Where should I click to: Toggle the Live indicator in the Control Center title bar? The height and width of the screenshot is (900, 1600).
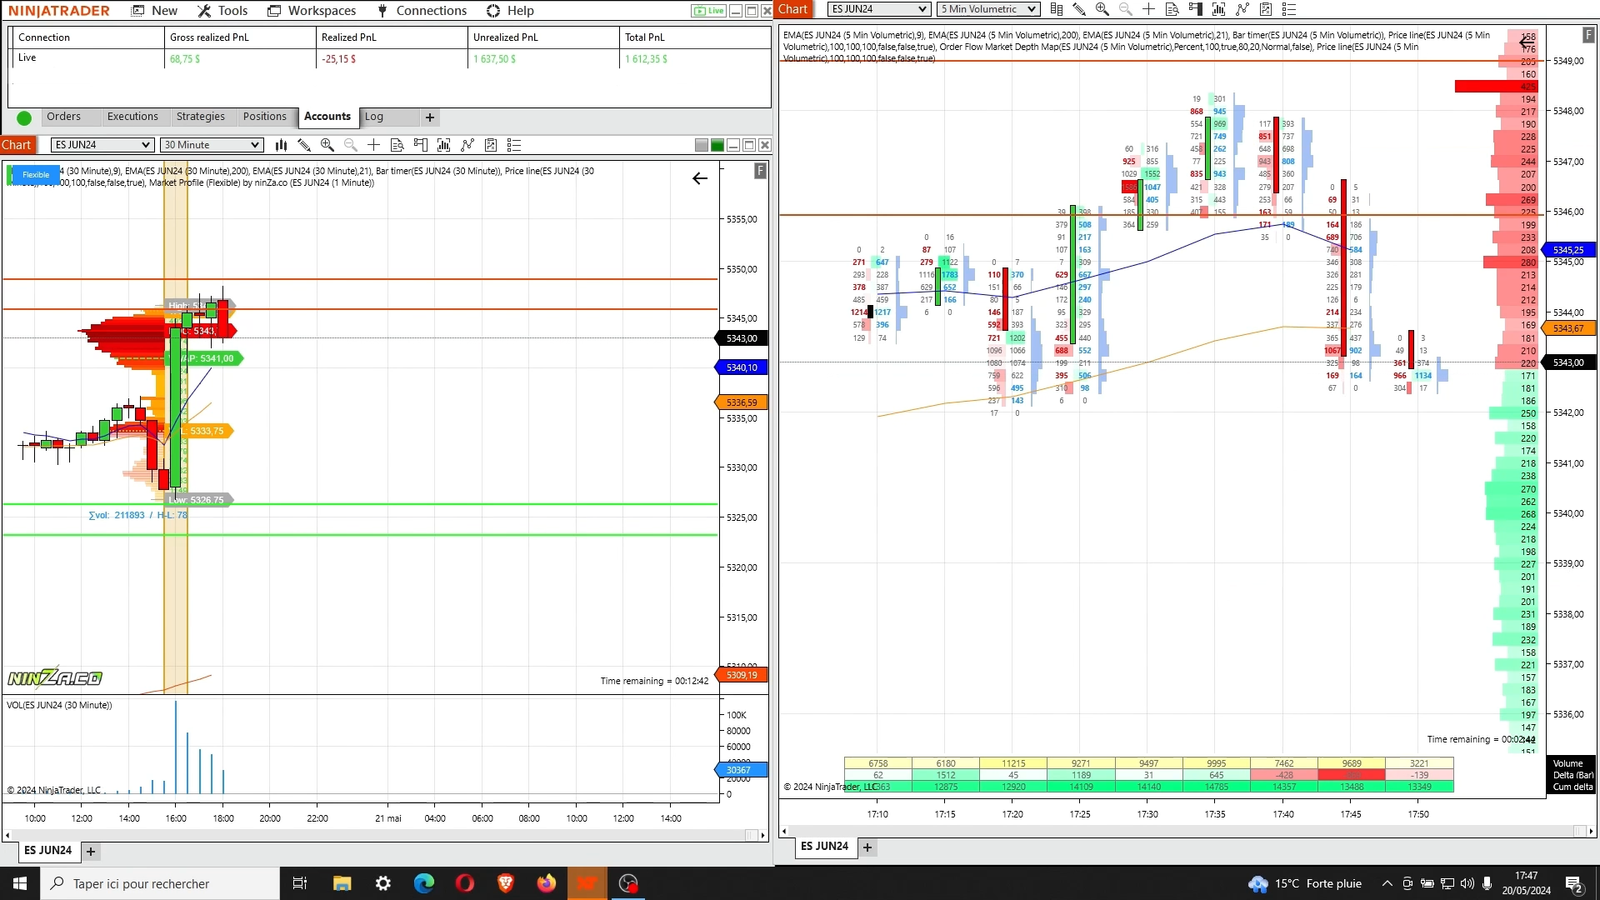[709, 11]
